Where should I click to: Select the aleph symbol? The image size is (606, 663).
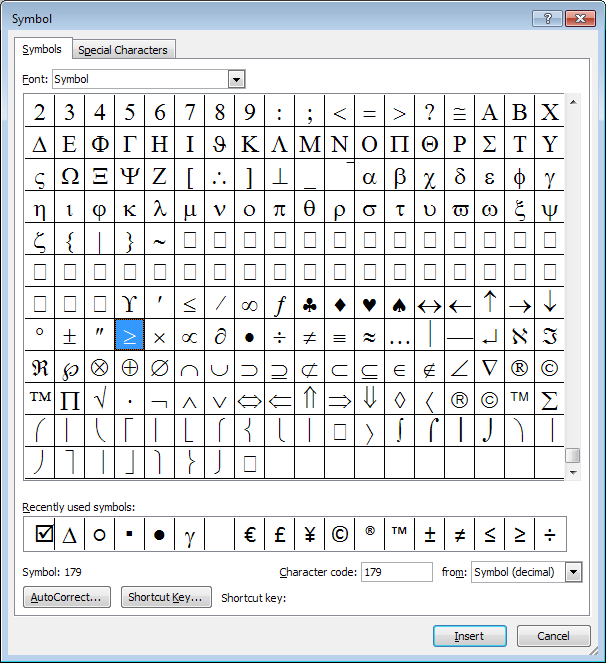click(x=520, y=335)
